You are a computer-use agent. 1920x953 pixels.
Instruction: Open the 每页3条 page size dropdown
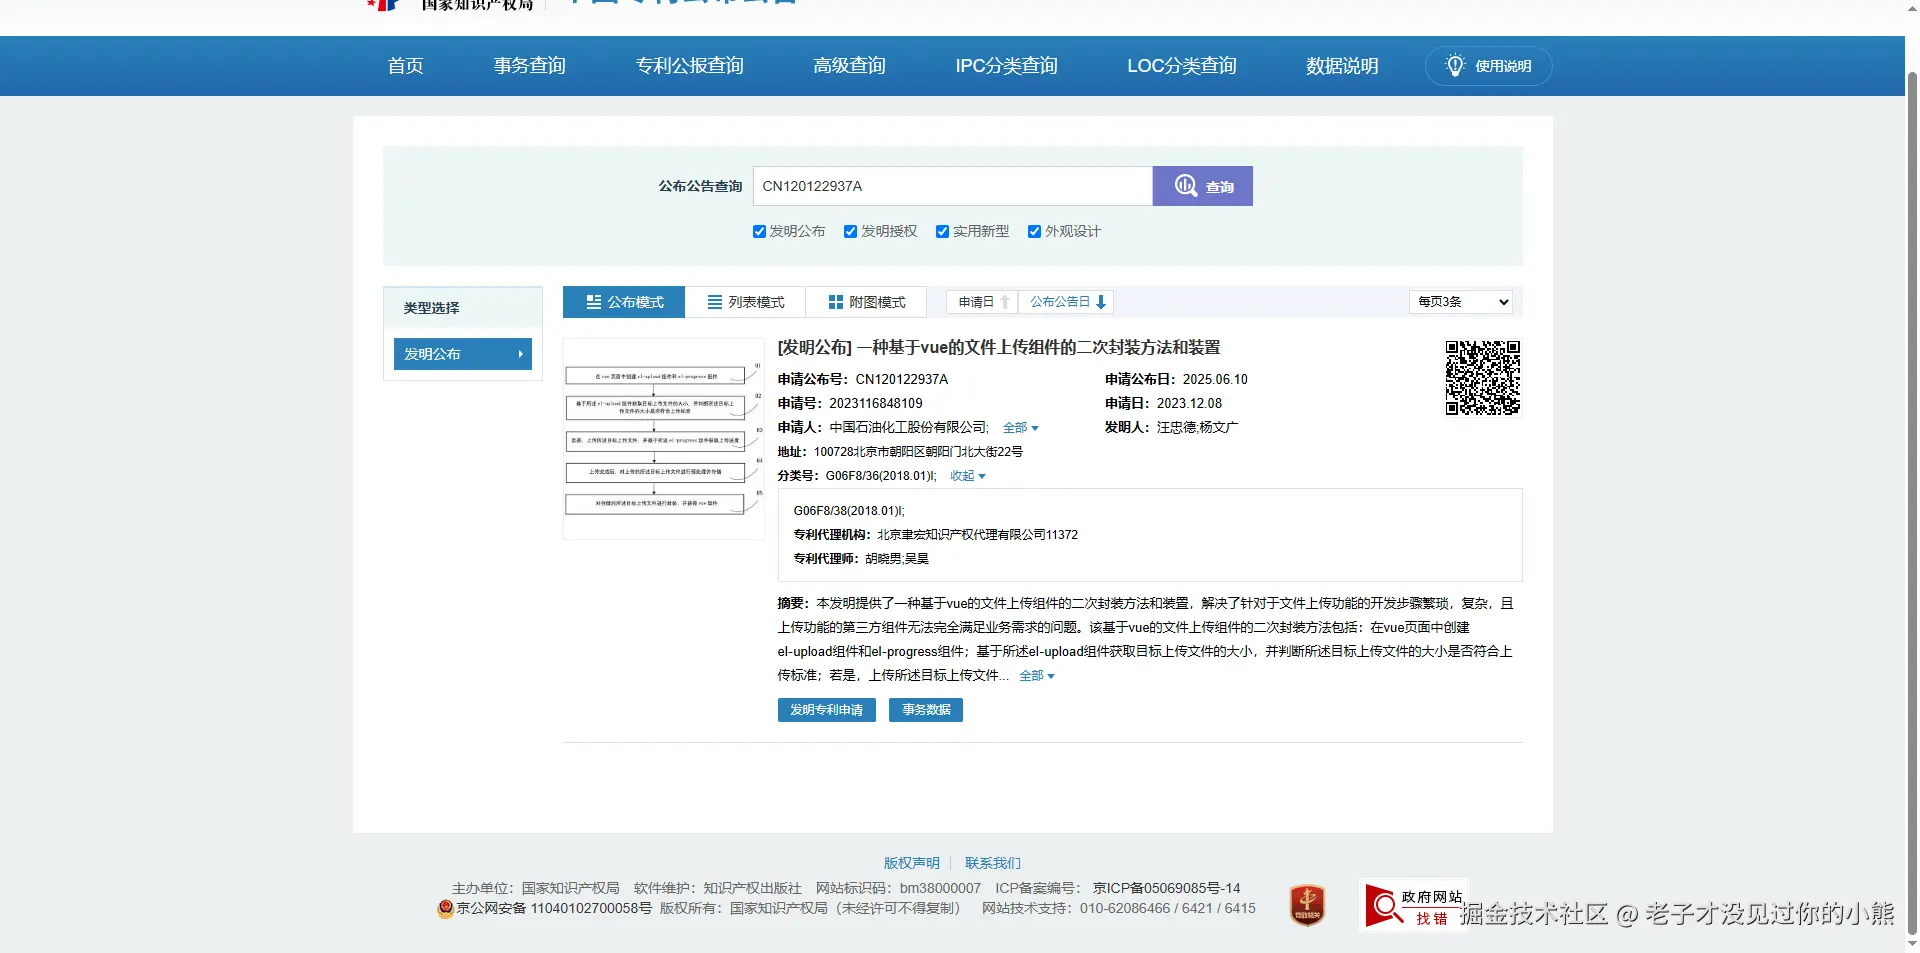1460,302
